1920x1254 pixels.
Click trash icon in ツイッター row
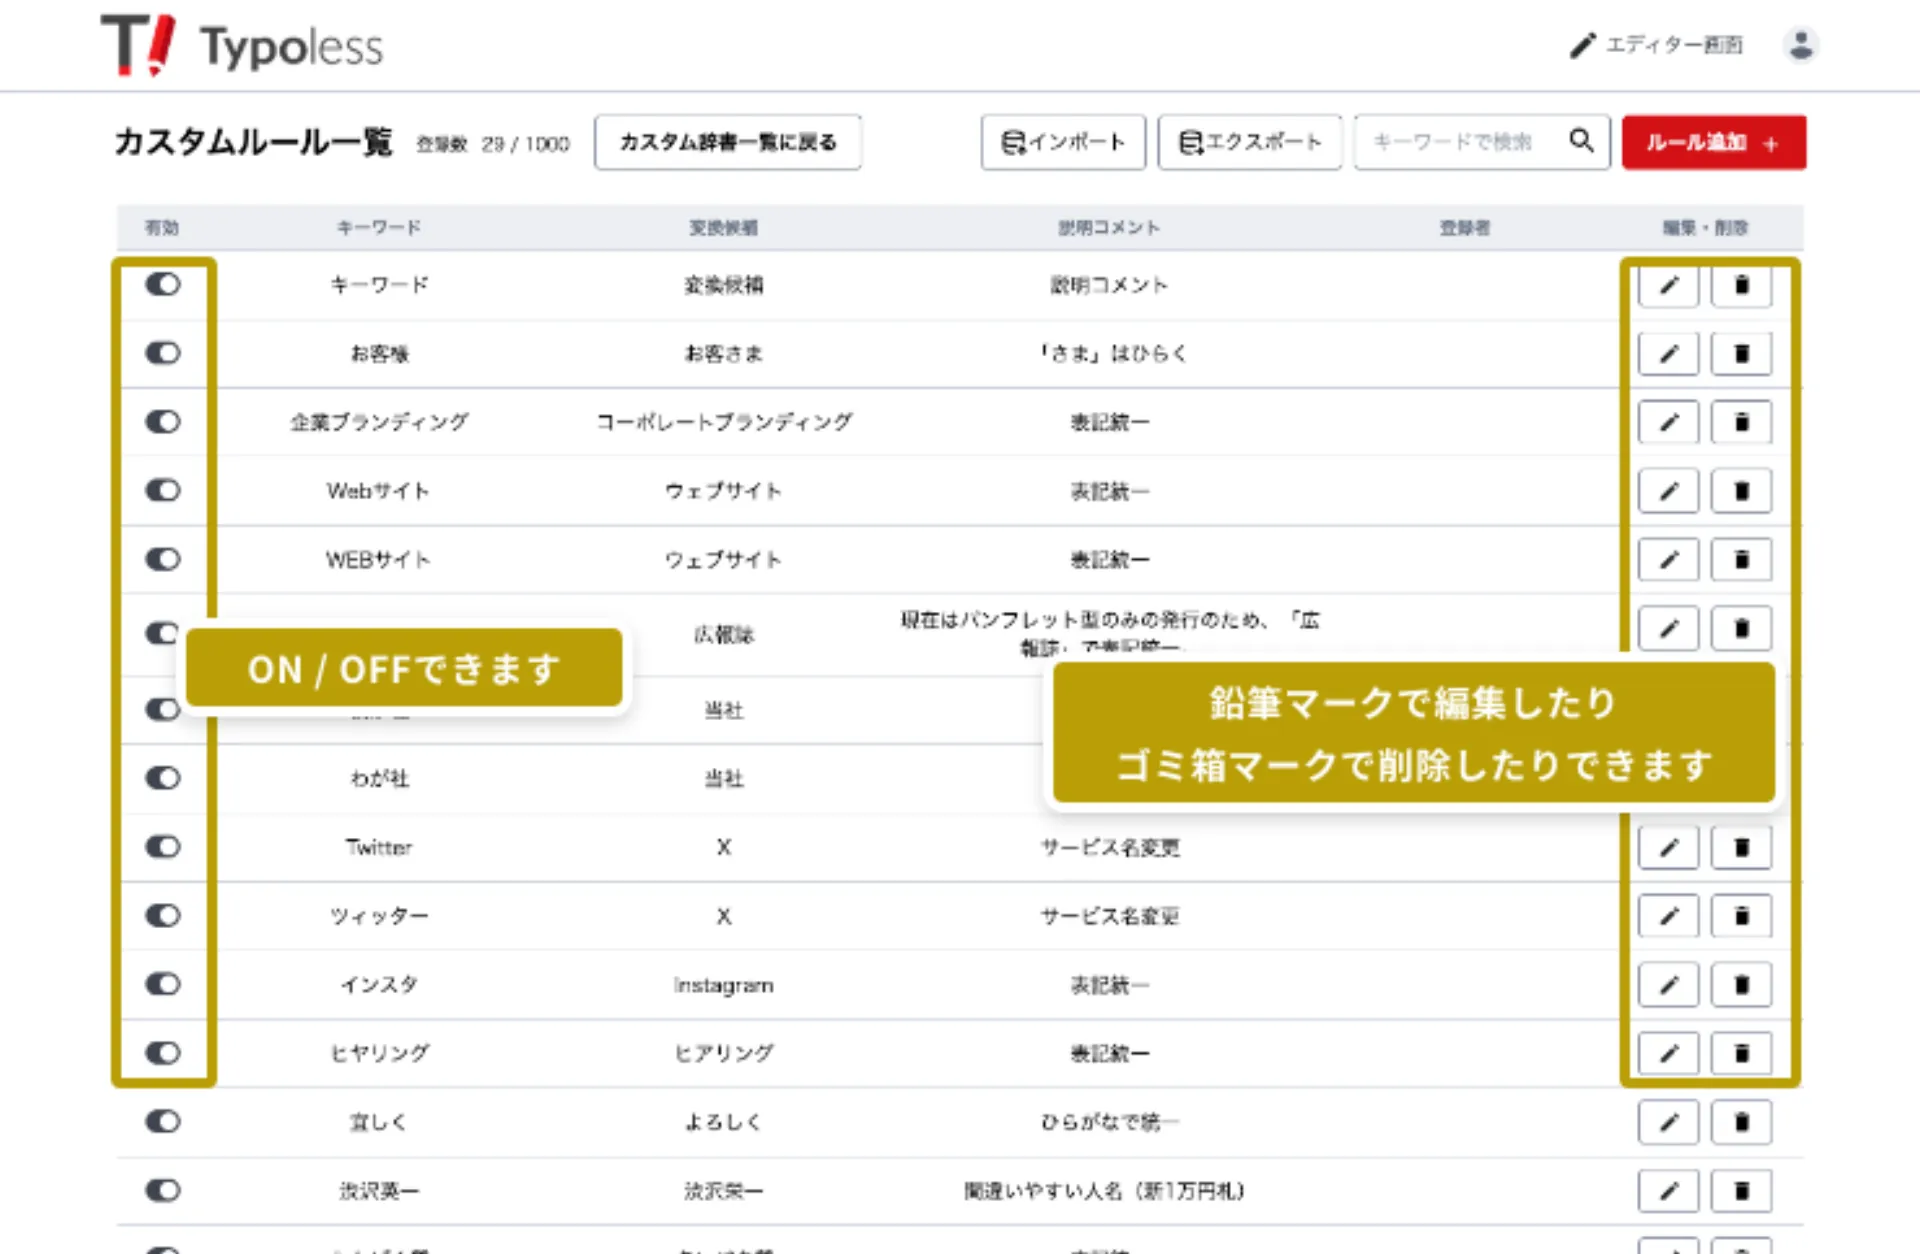pyautogui.click(x=1741, y=916)
